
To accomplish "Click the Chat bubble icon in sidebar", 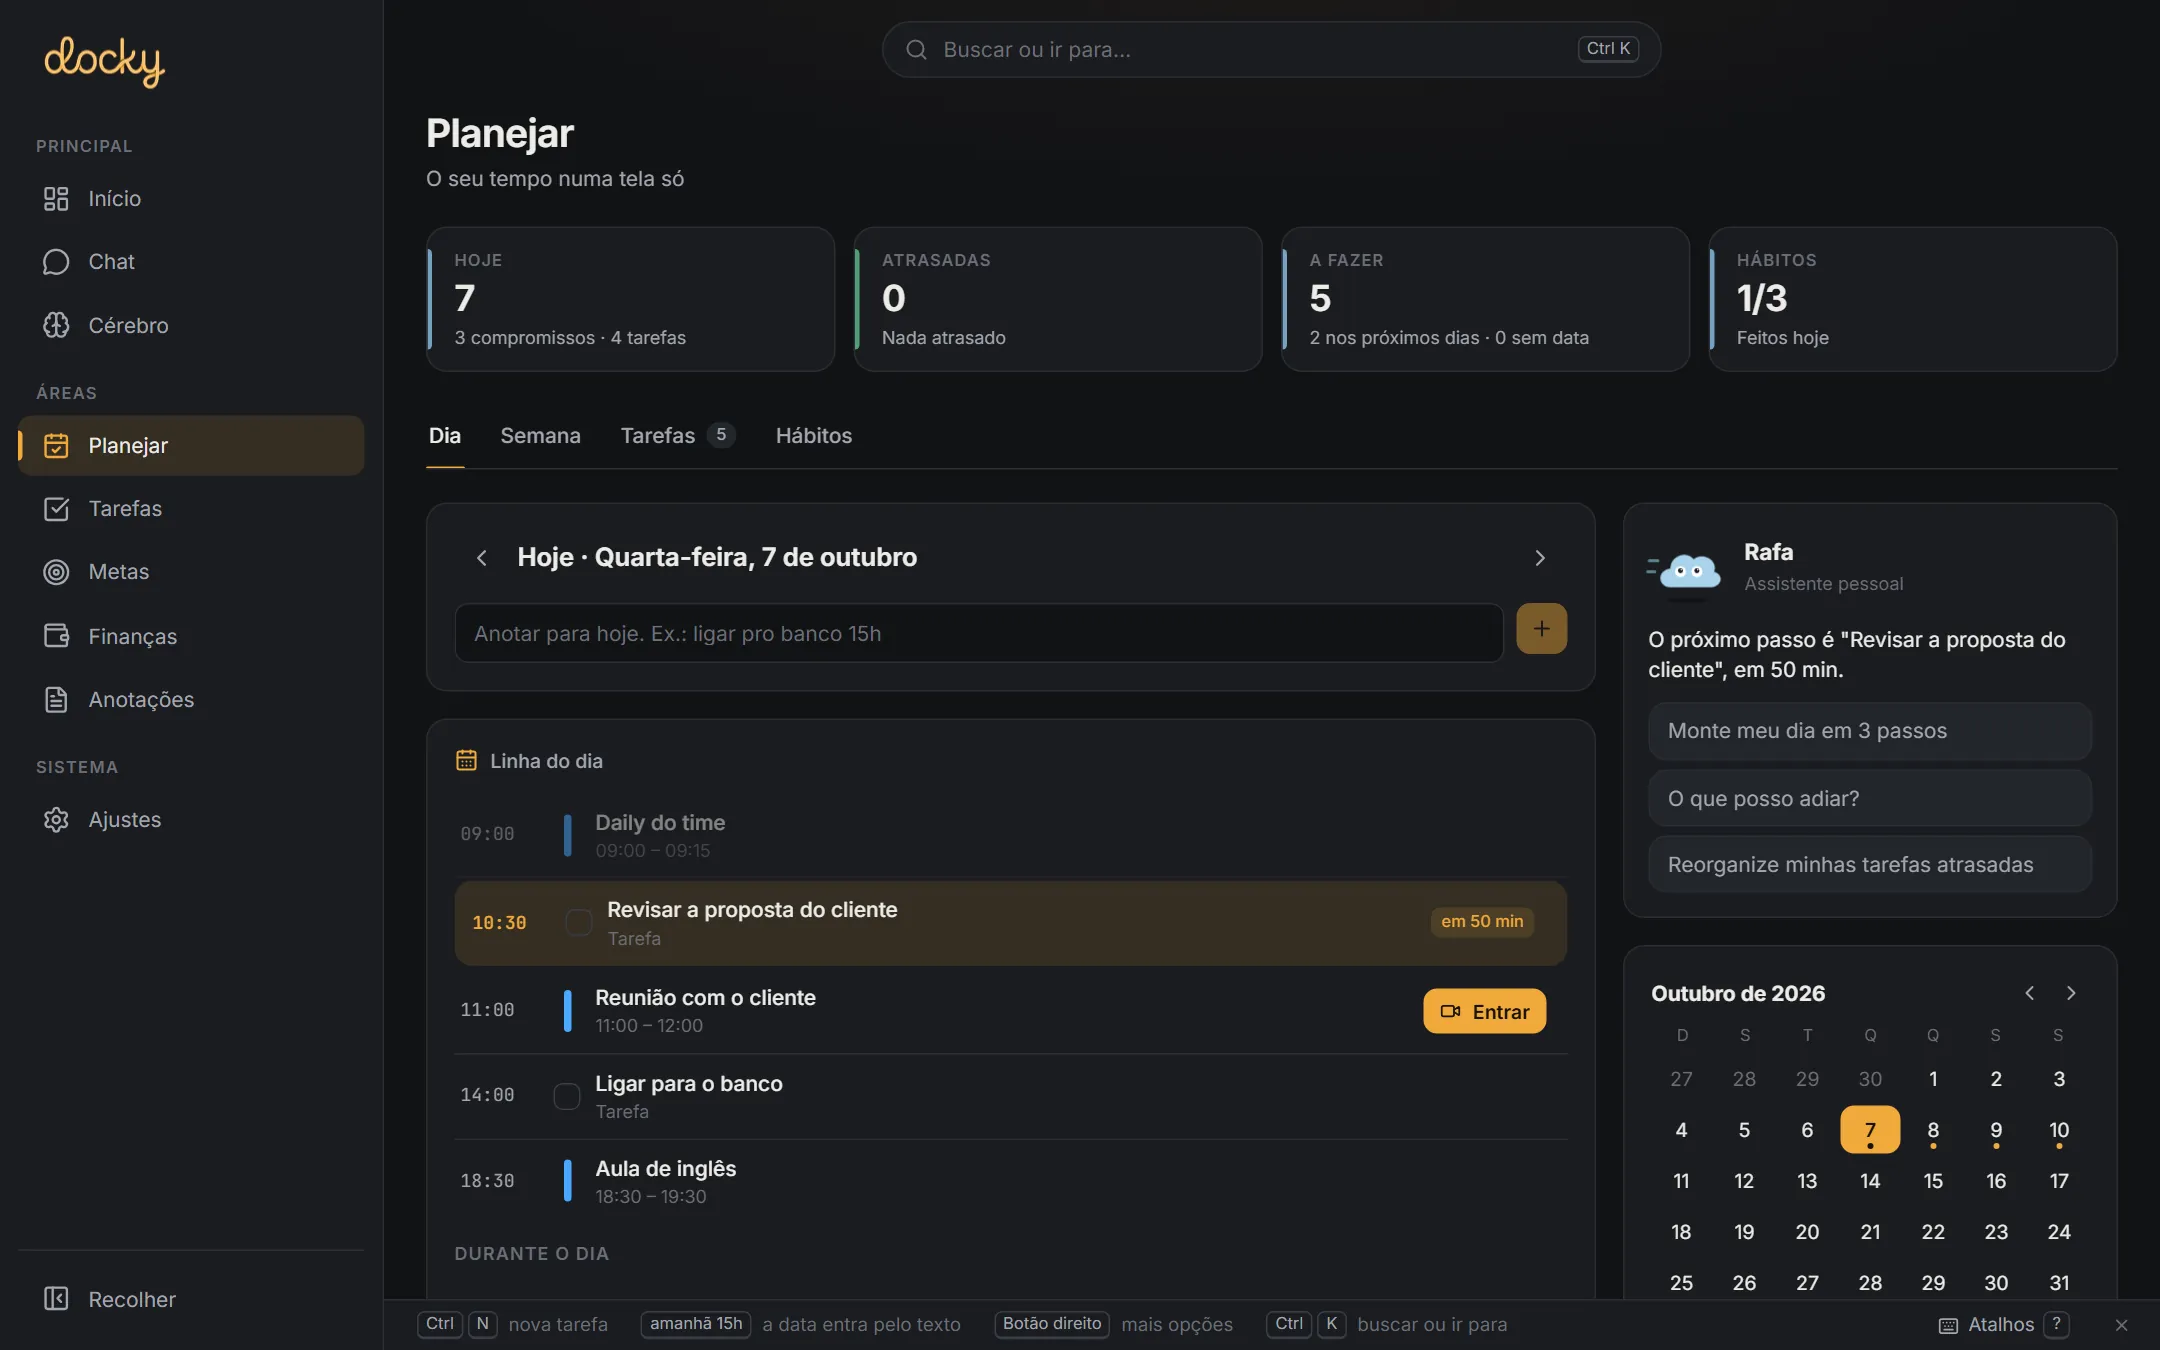I will click(x=56, y=262).
